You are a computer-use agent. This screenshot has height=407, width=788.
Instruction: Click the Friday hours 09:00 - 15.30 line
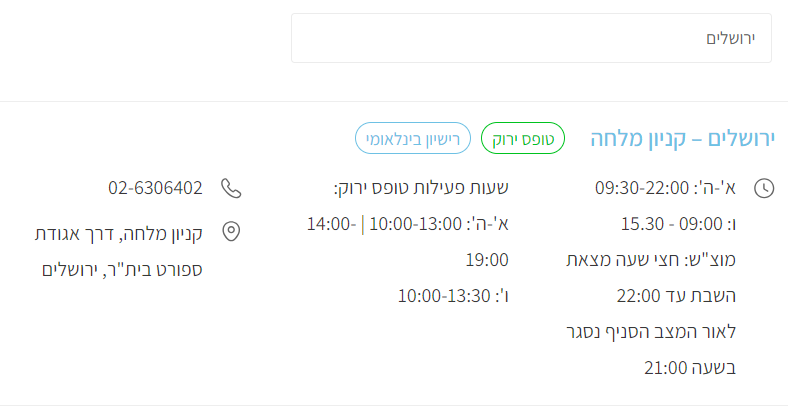point(679,224)
